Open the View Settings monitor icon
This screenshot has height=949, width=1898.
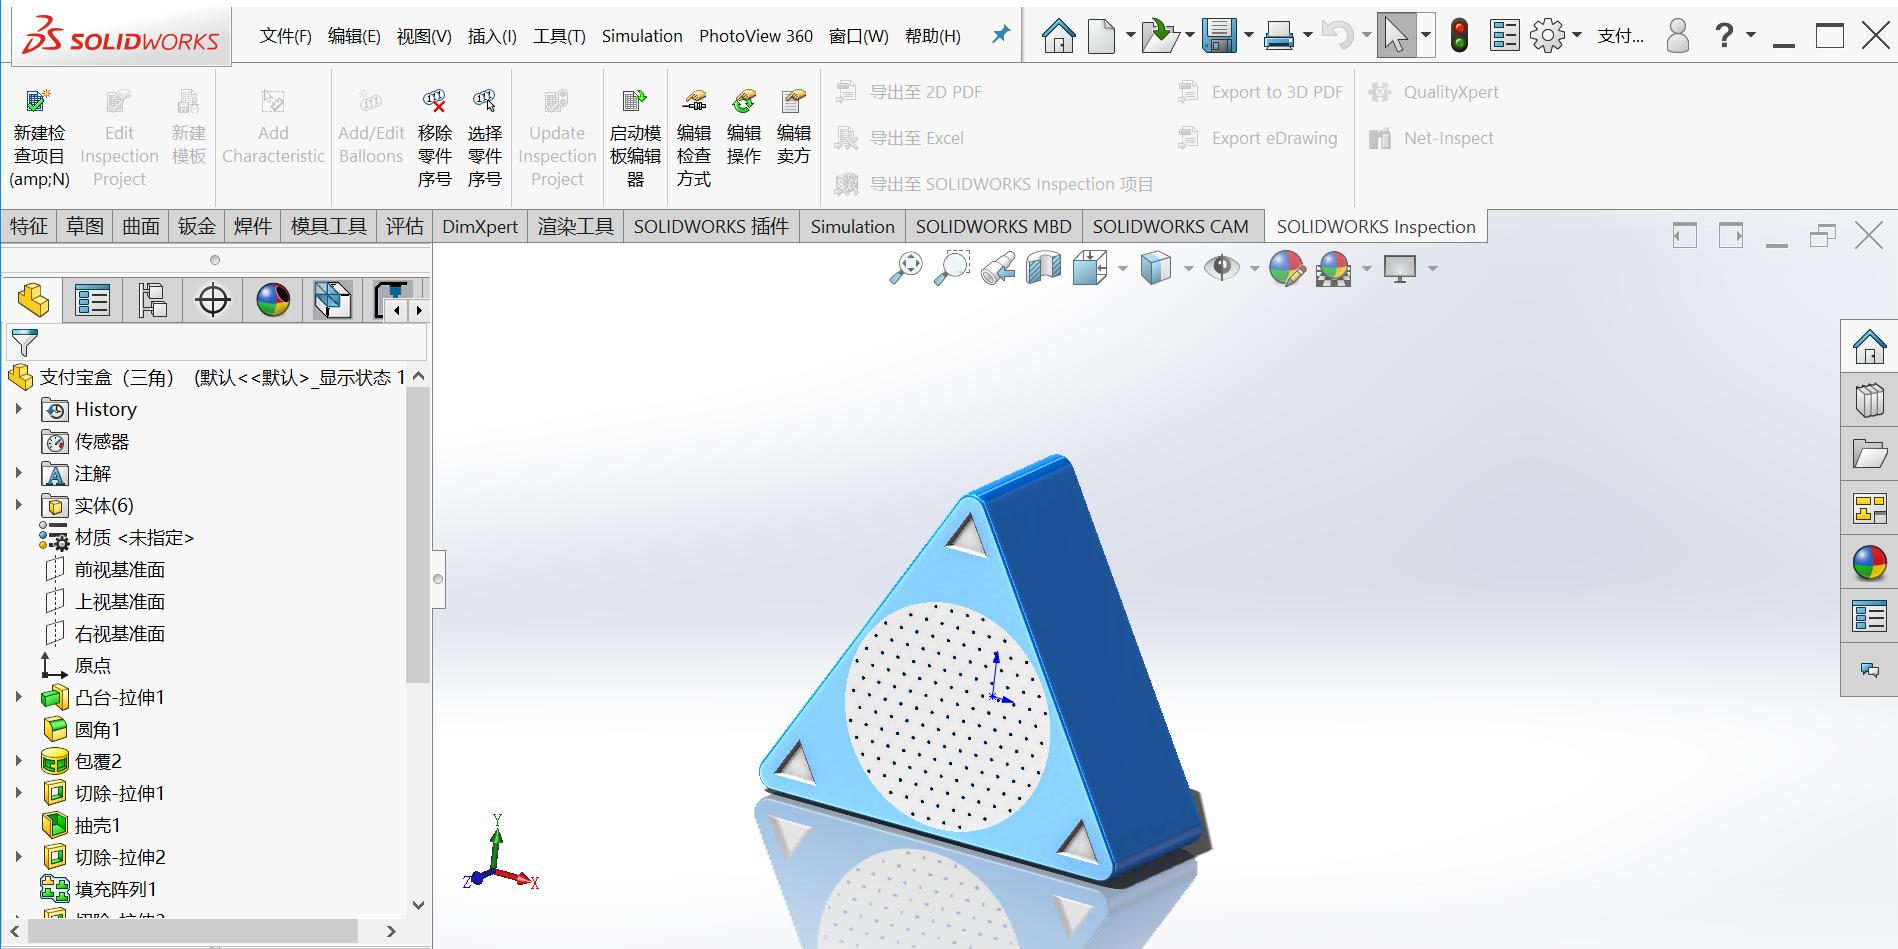tap(1399, 268)
